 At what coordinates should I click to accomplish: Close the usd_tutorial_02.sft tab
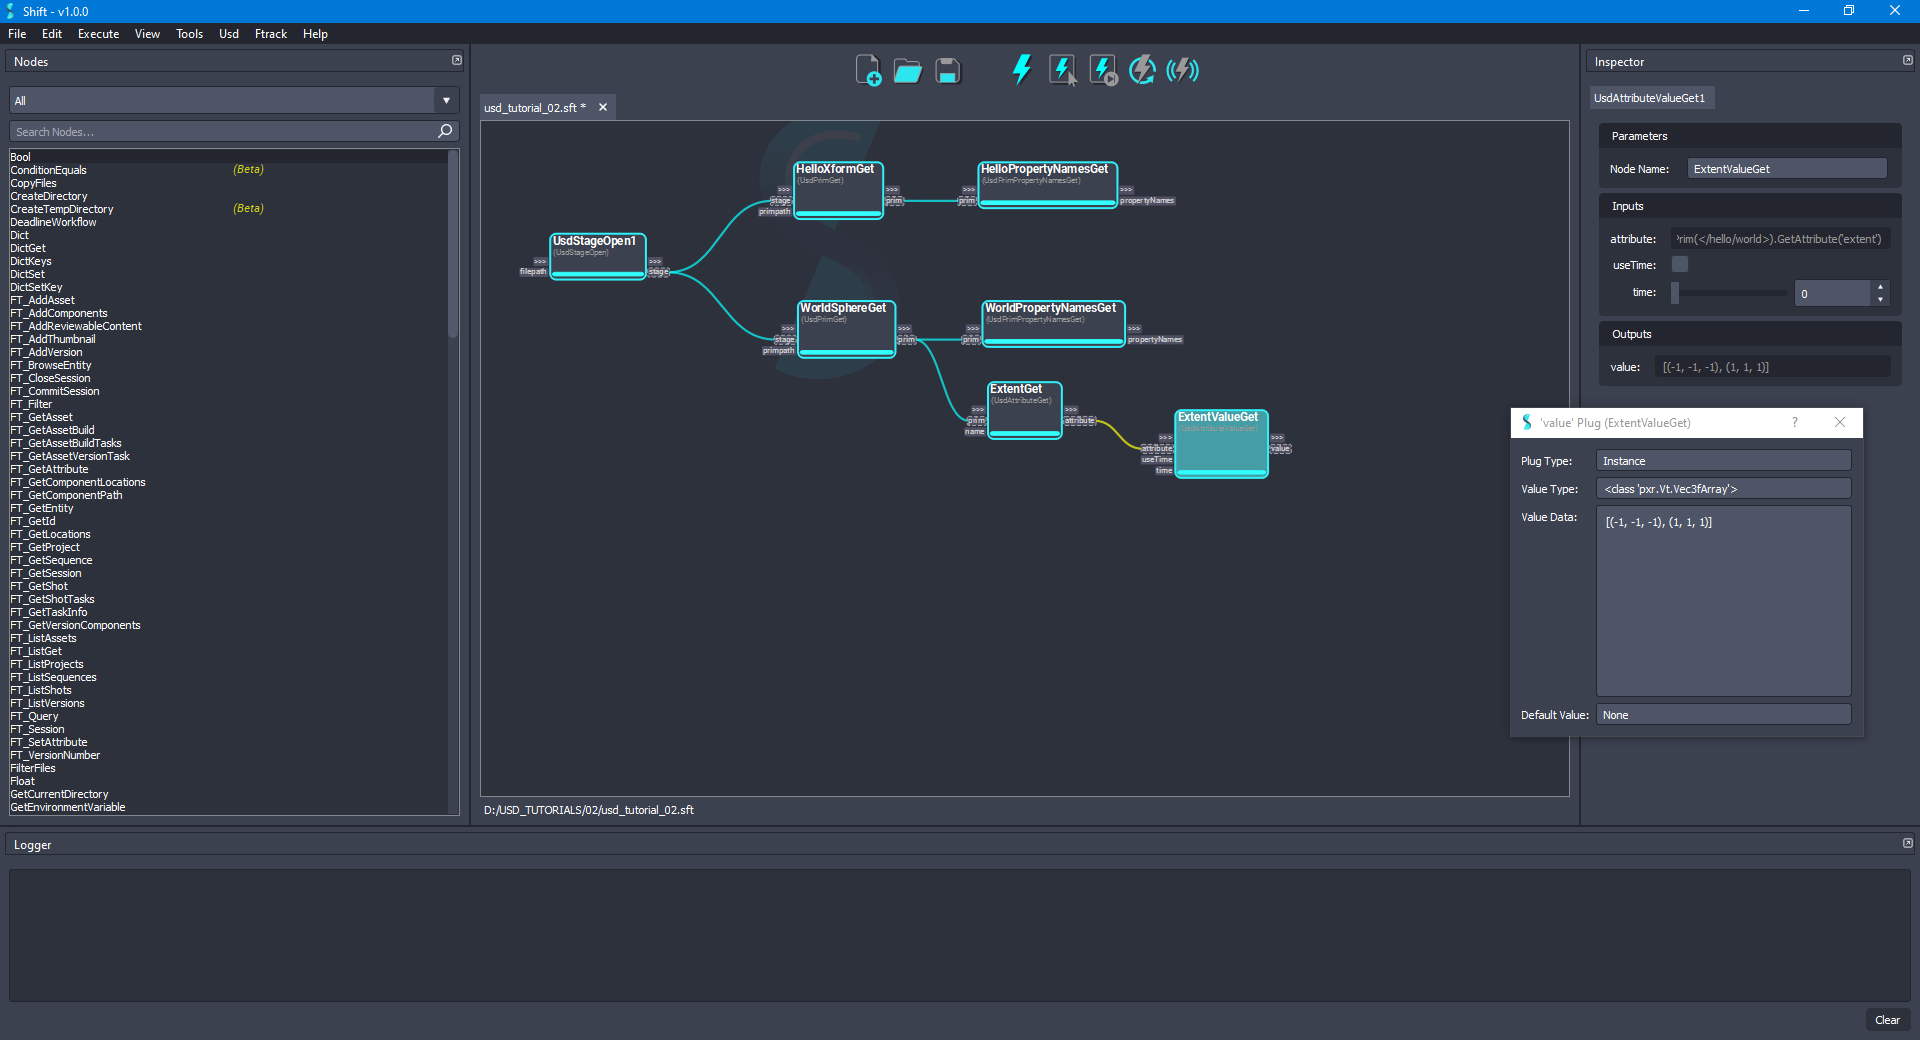pyautogui.click(x=603, y=107)
